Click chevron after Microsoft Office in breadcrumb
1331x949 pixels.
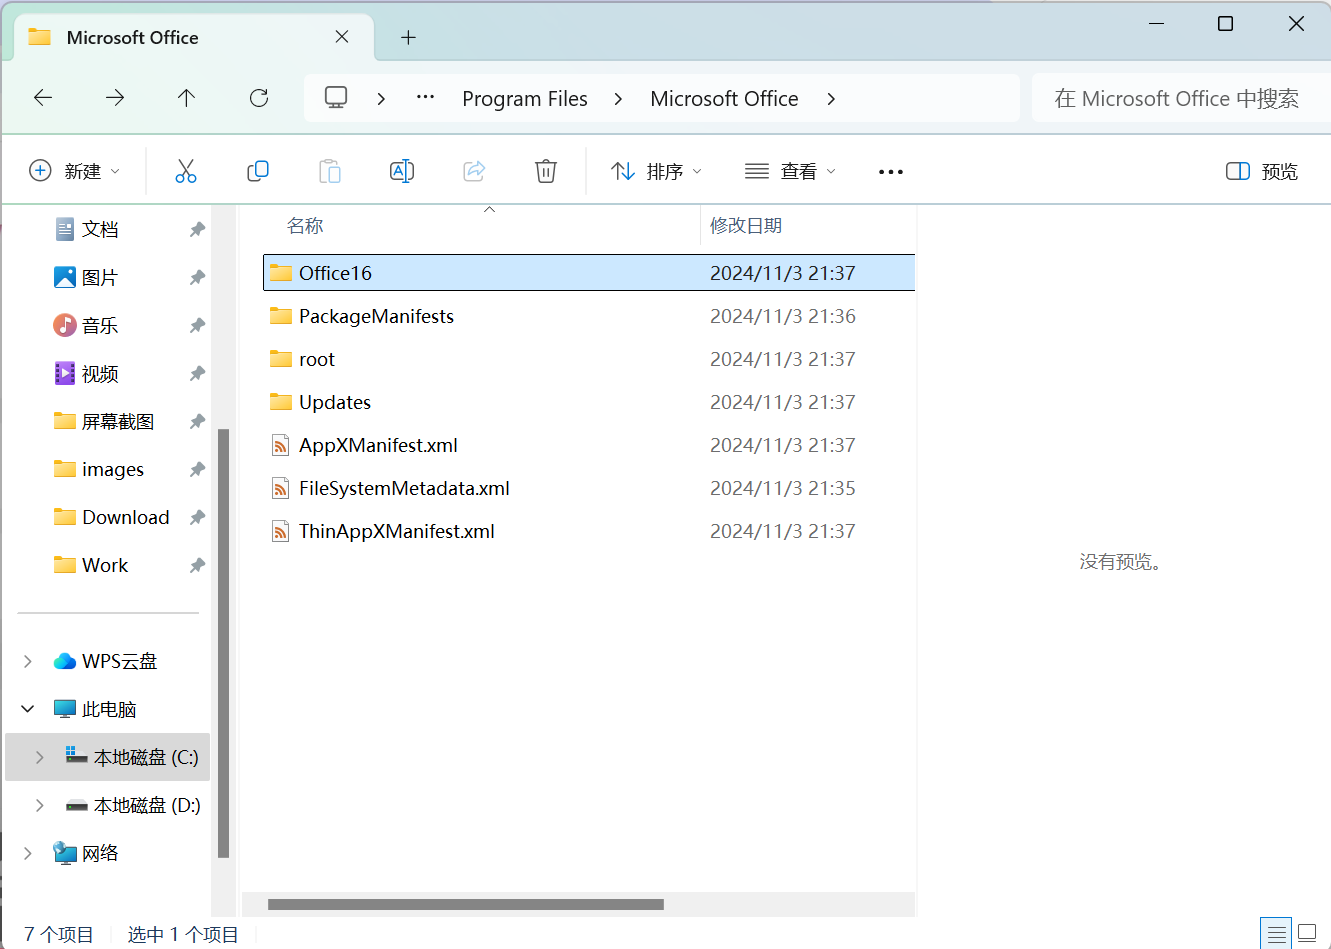tap(831, 98)
